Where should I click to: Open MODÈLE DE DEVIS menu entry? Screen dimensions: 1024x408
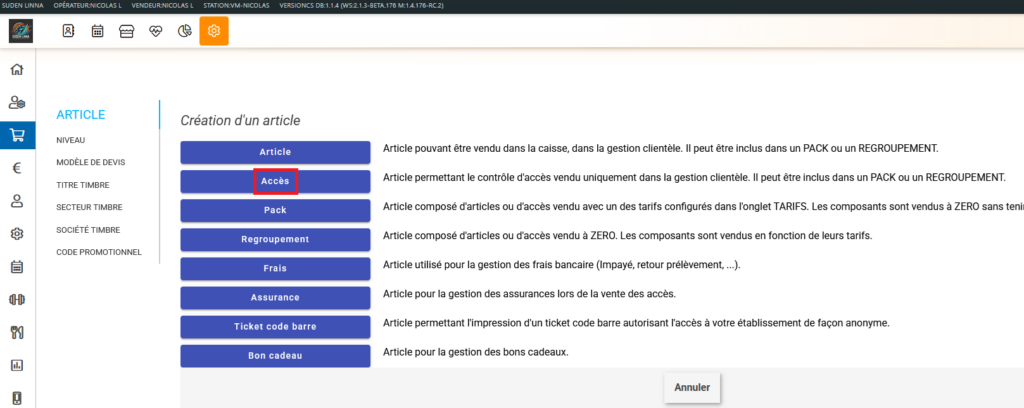91,162
